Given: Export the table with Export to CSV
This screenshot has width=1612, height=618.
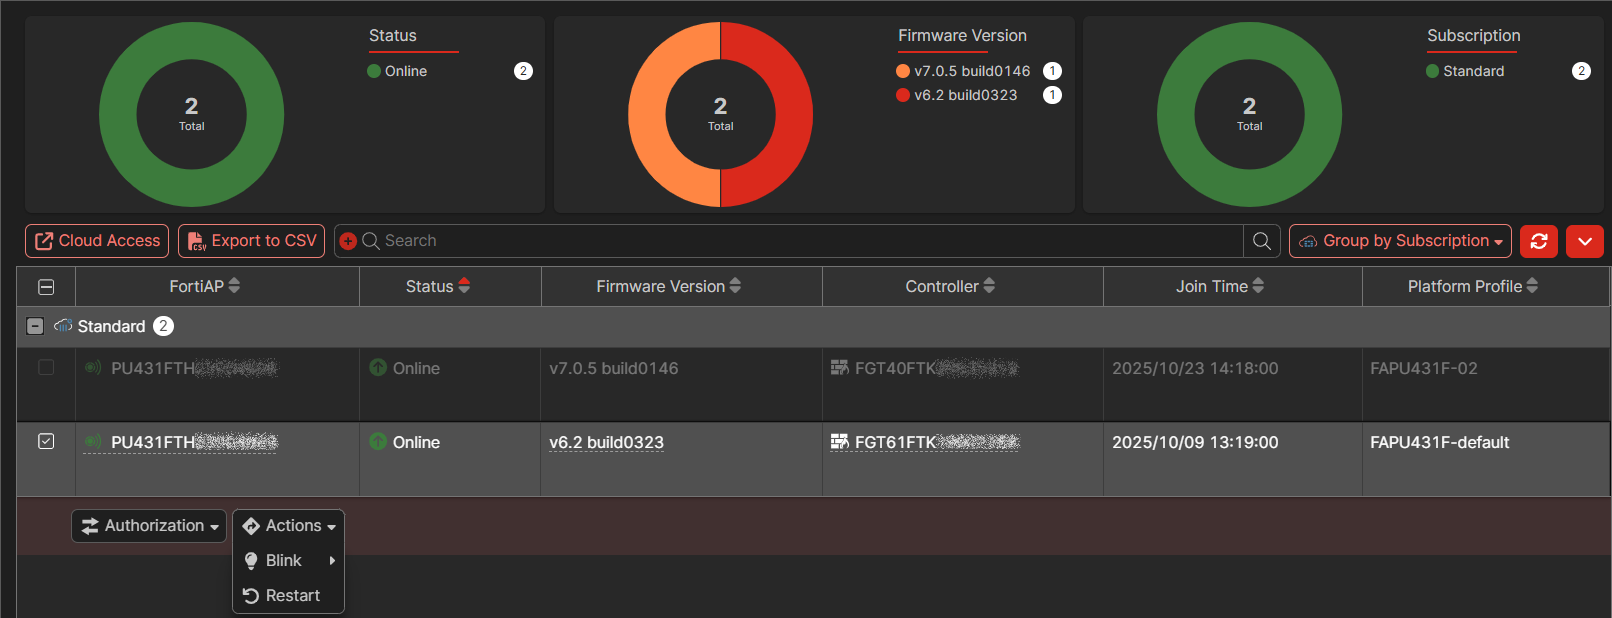Looking at the screenshot, I should click(x=251, y=241).
